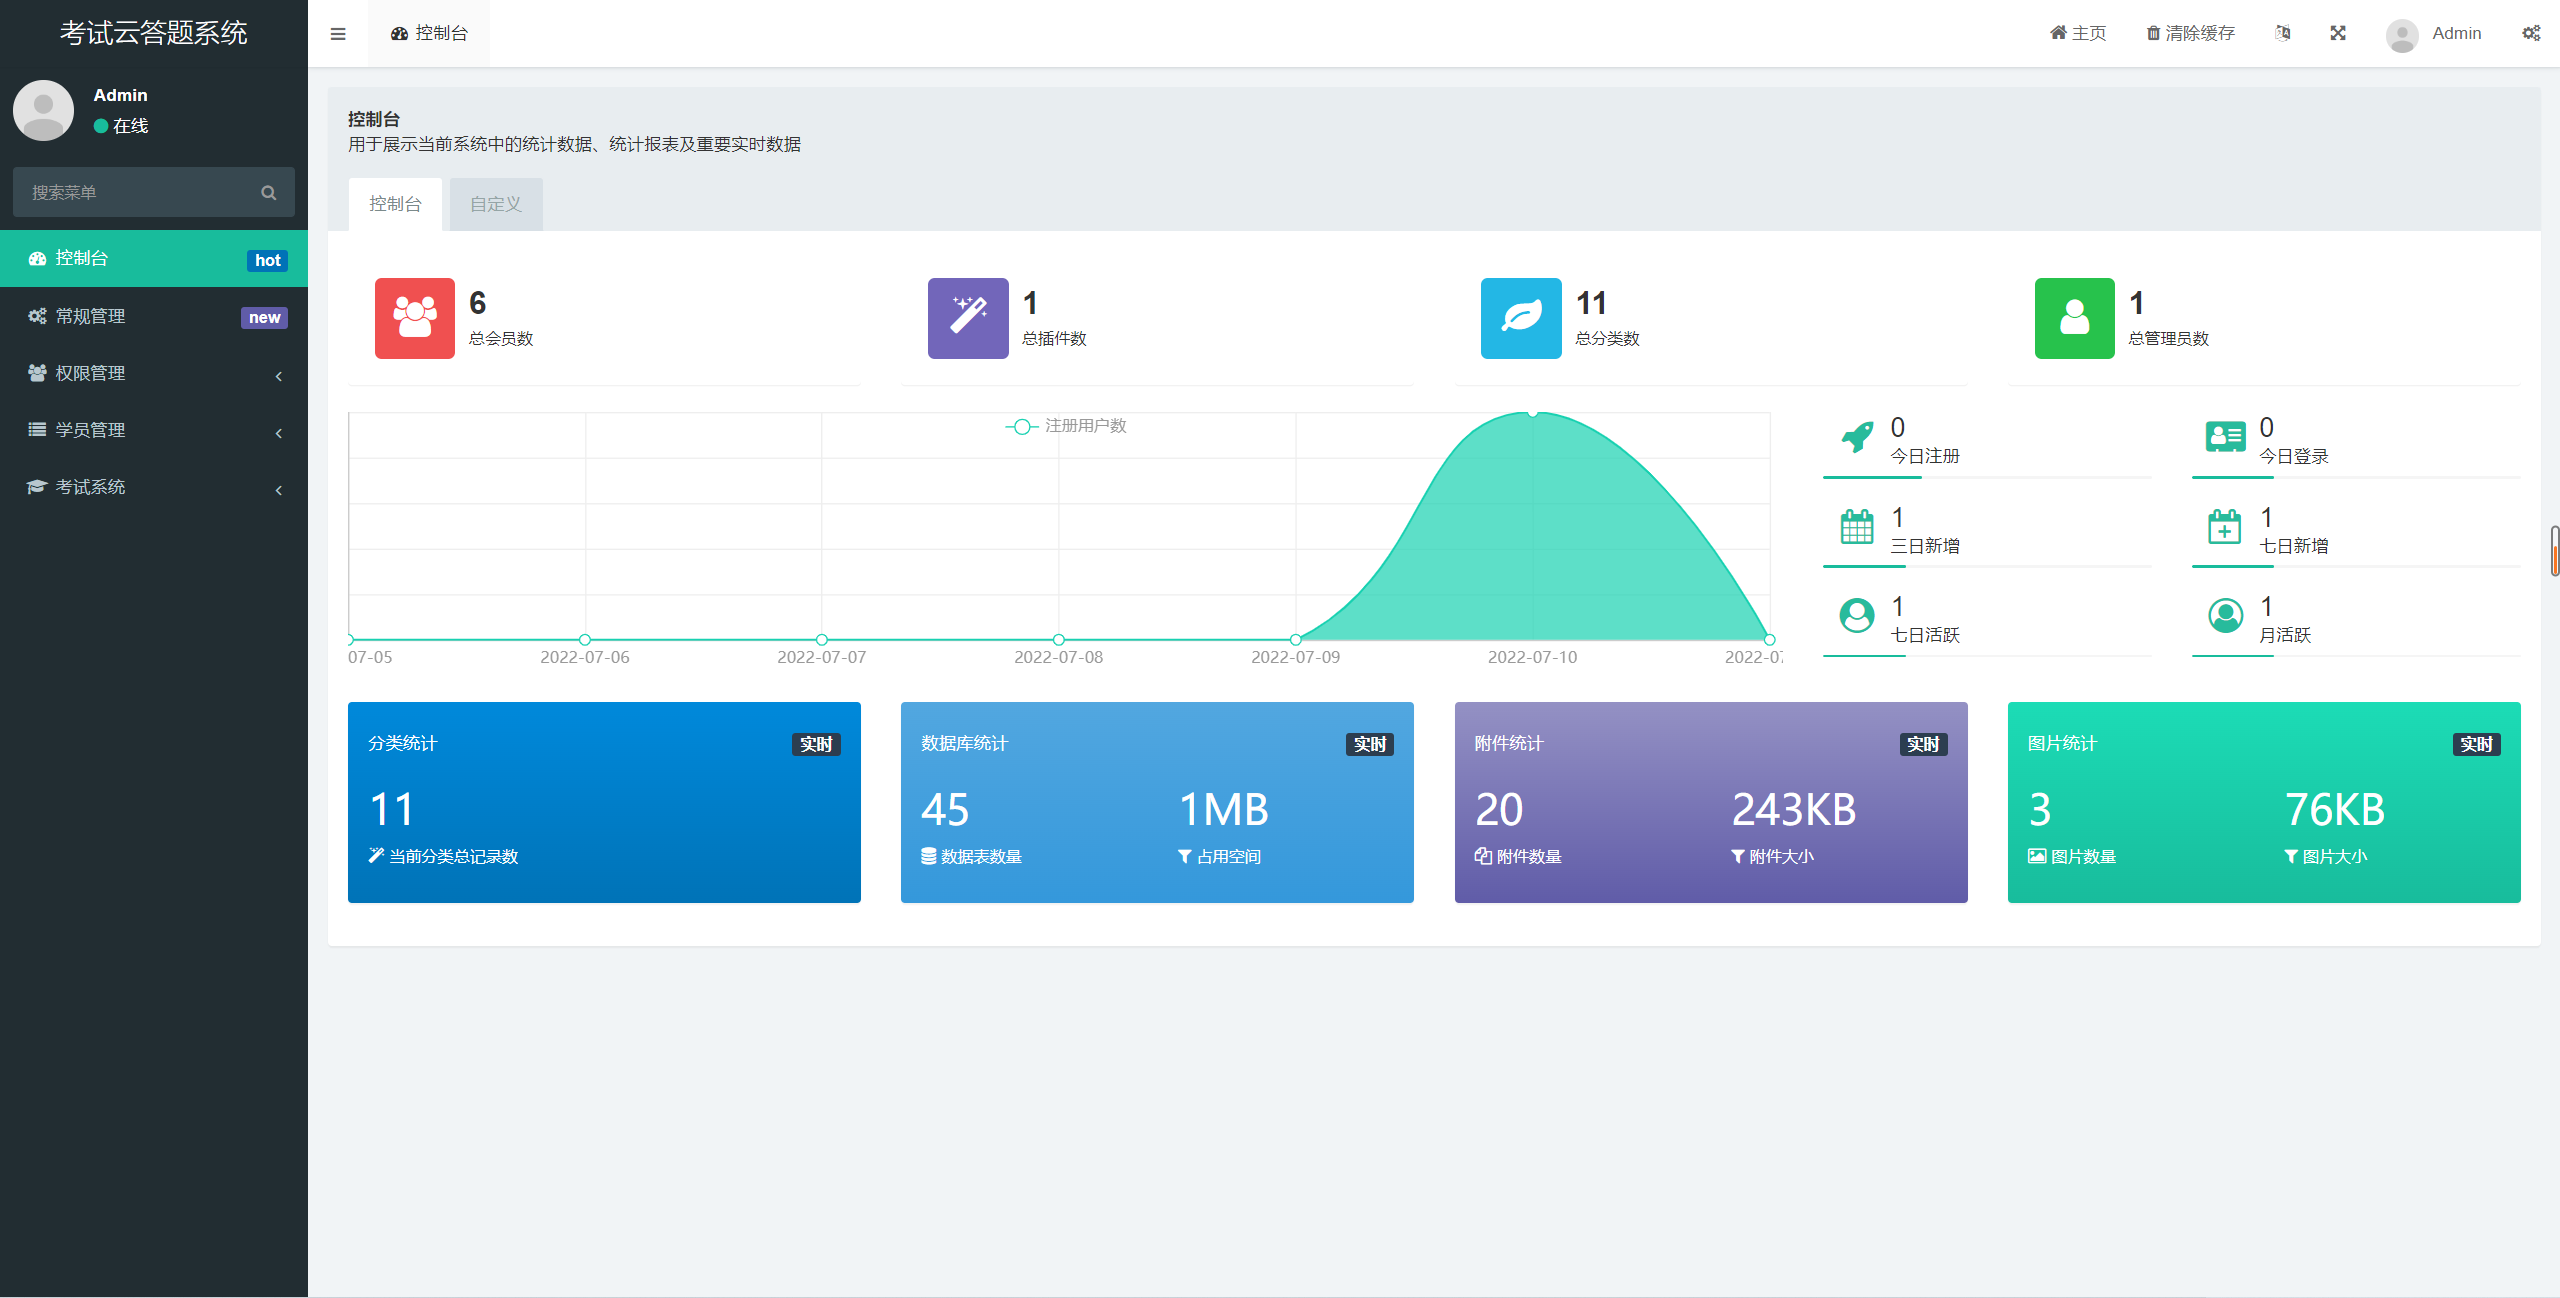2560x1298 pixels.
Task: Click the rocket icon for today's registrations
Action: [1857, 437]
